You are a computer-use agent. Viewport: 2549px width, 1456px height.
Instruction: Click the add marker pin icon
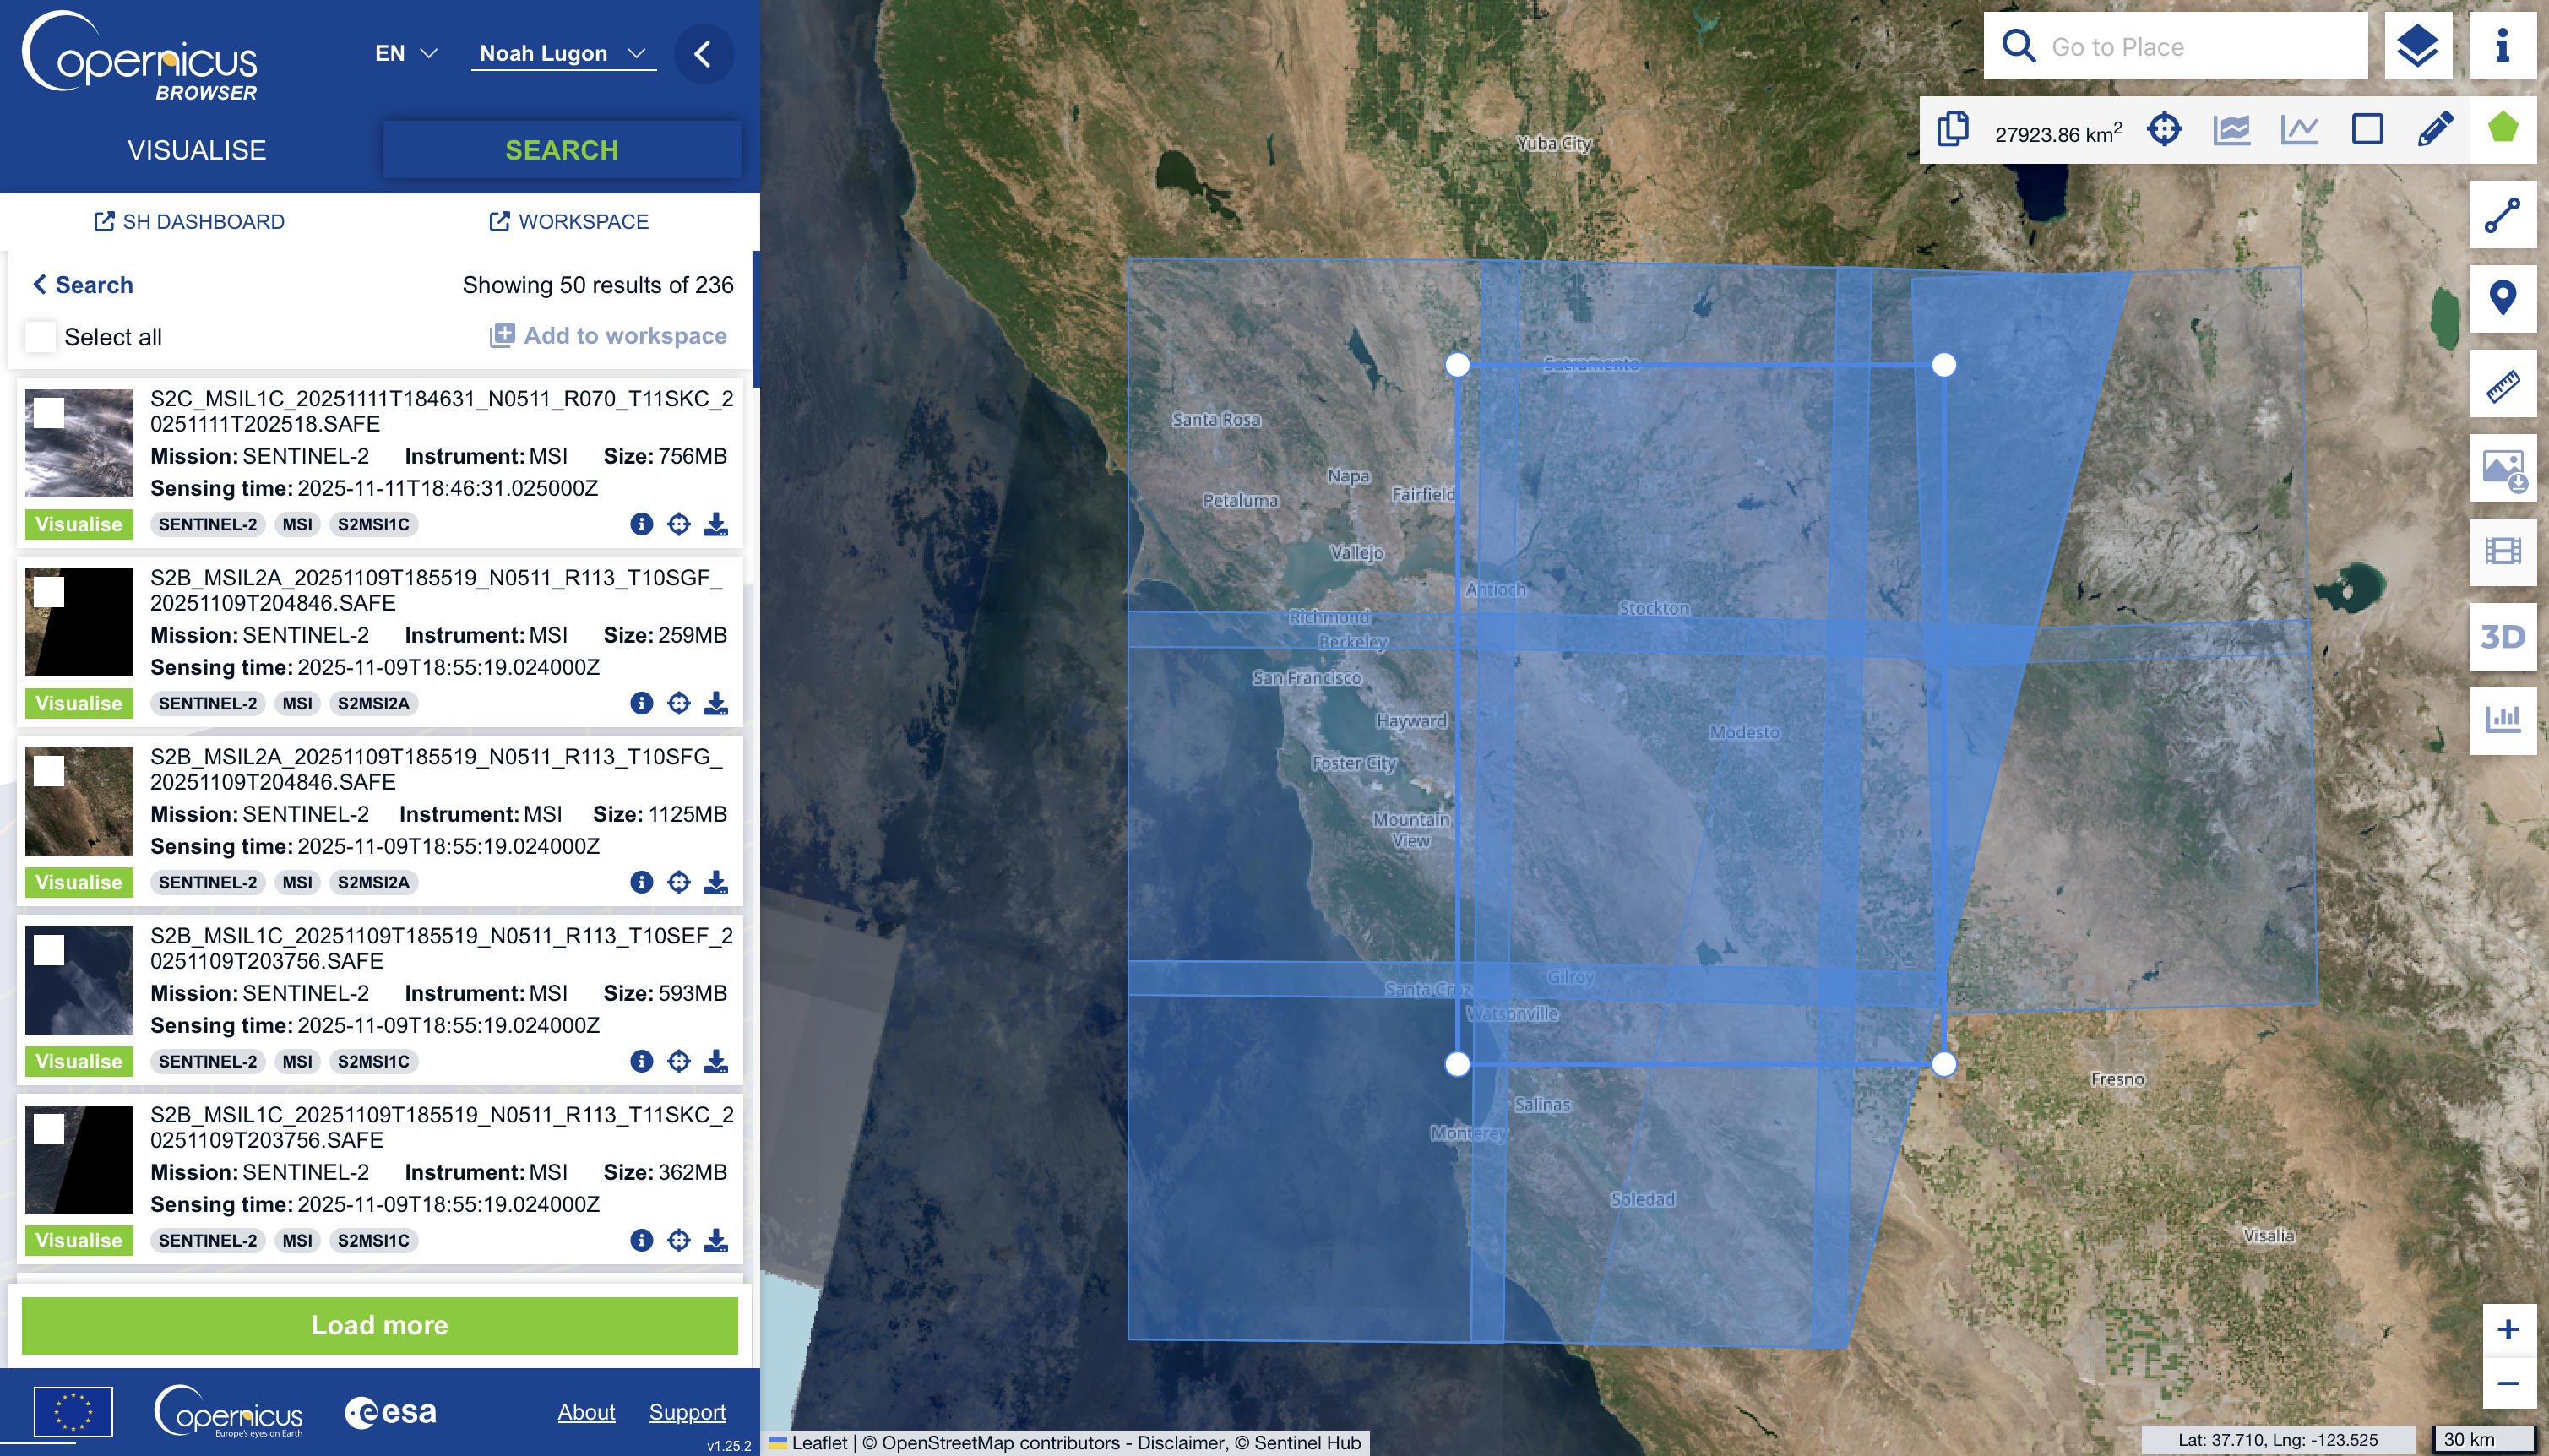point(2502,298)
